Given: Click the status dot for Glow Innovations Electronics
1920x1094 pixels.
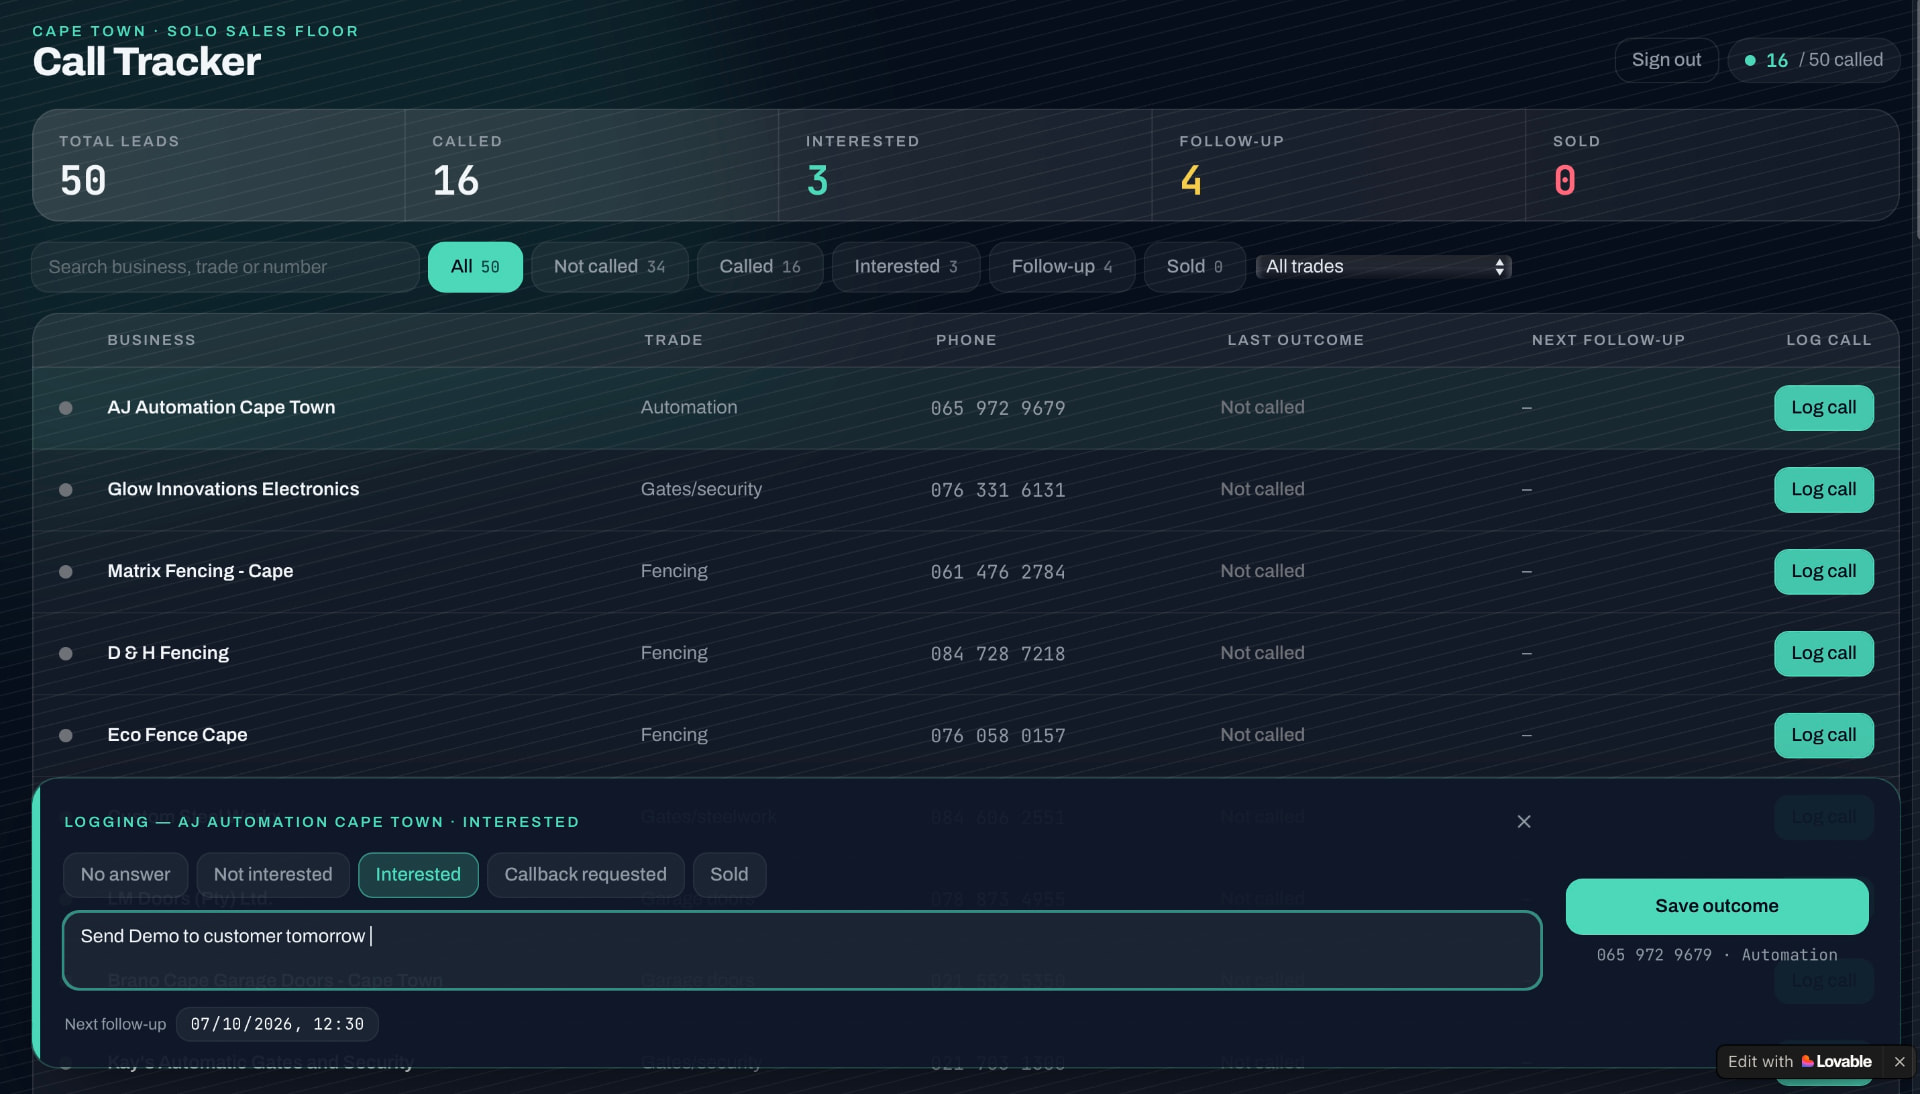Looking at the screenshot, I should click(66, 490).
